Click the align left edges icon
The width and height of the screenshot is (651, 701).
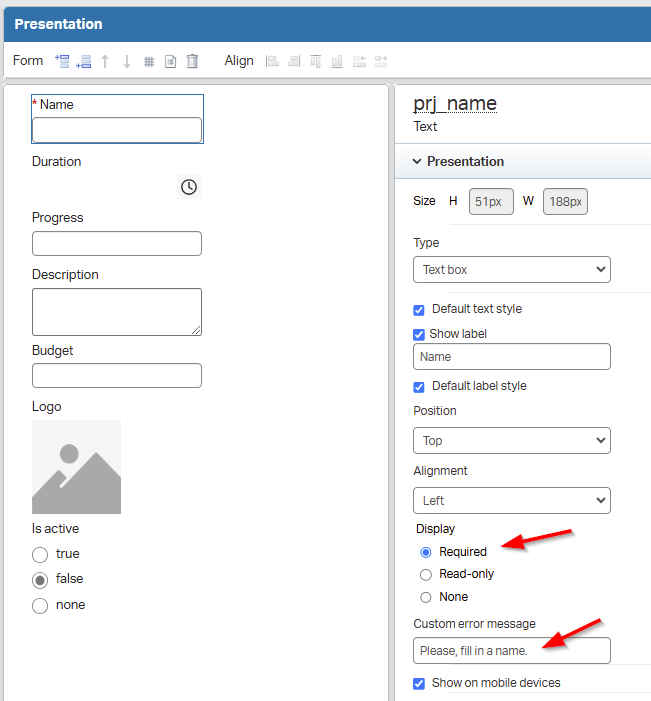tap(271, 61)
